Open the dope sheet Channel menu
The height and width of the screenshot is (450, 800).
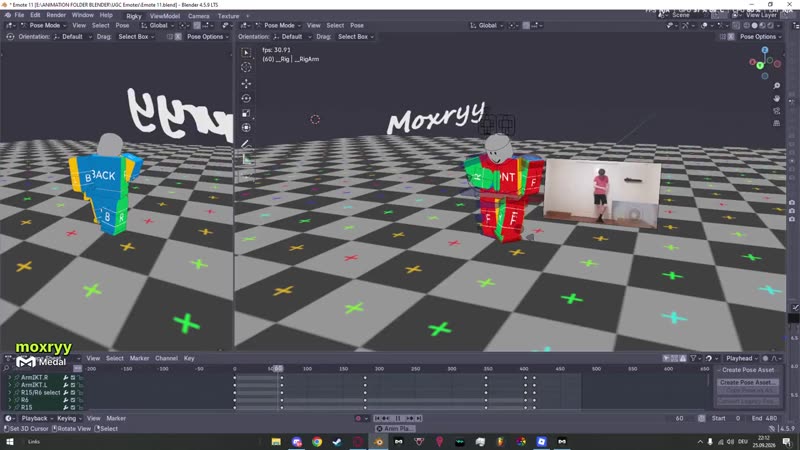[166, 358]
